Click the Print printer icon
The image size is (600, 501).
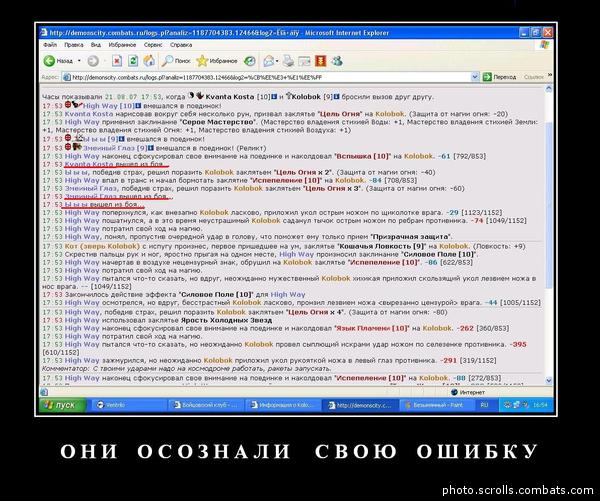click(289, 61)
